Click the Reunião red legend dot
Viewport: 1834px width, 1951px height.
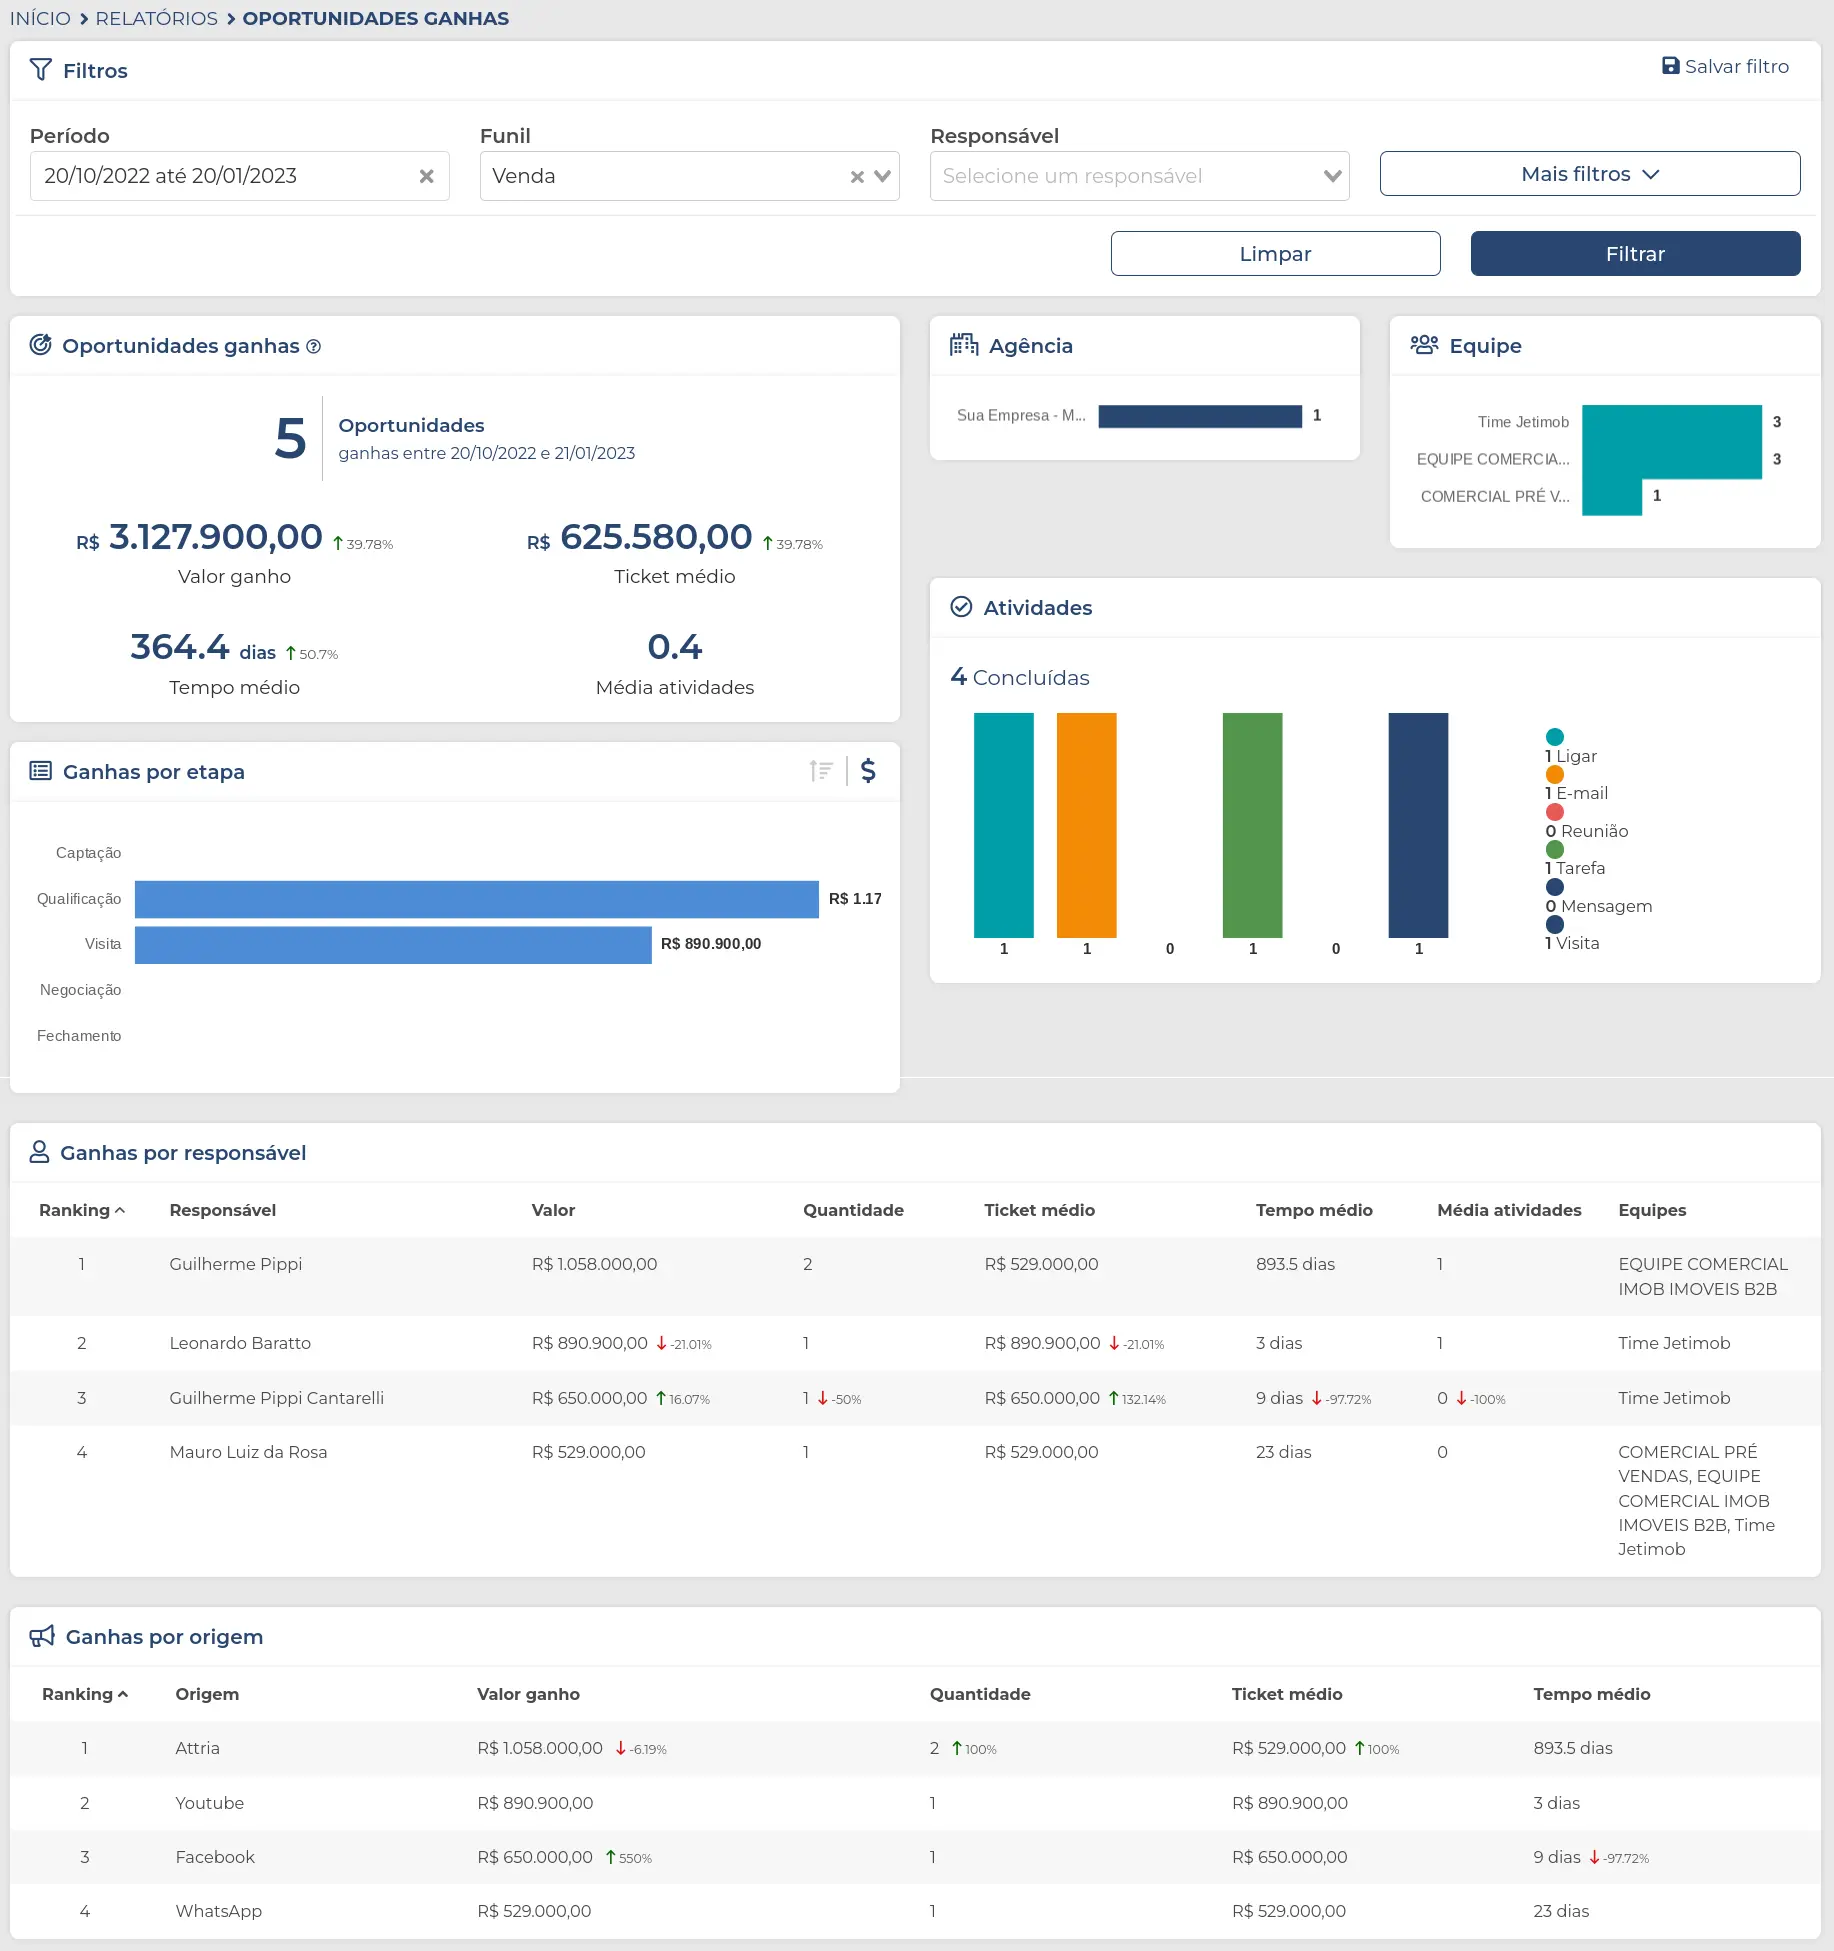tap(1554, 812)
